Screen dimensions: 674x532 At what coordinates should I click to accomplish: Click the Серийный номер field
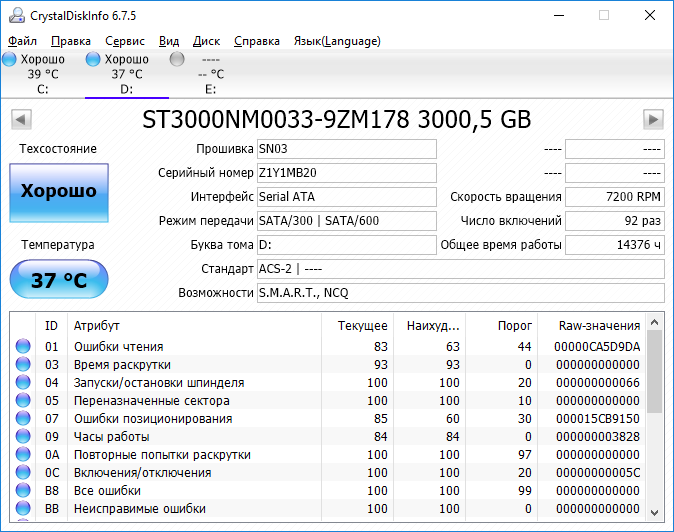(347, 173)
